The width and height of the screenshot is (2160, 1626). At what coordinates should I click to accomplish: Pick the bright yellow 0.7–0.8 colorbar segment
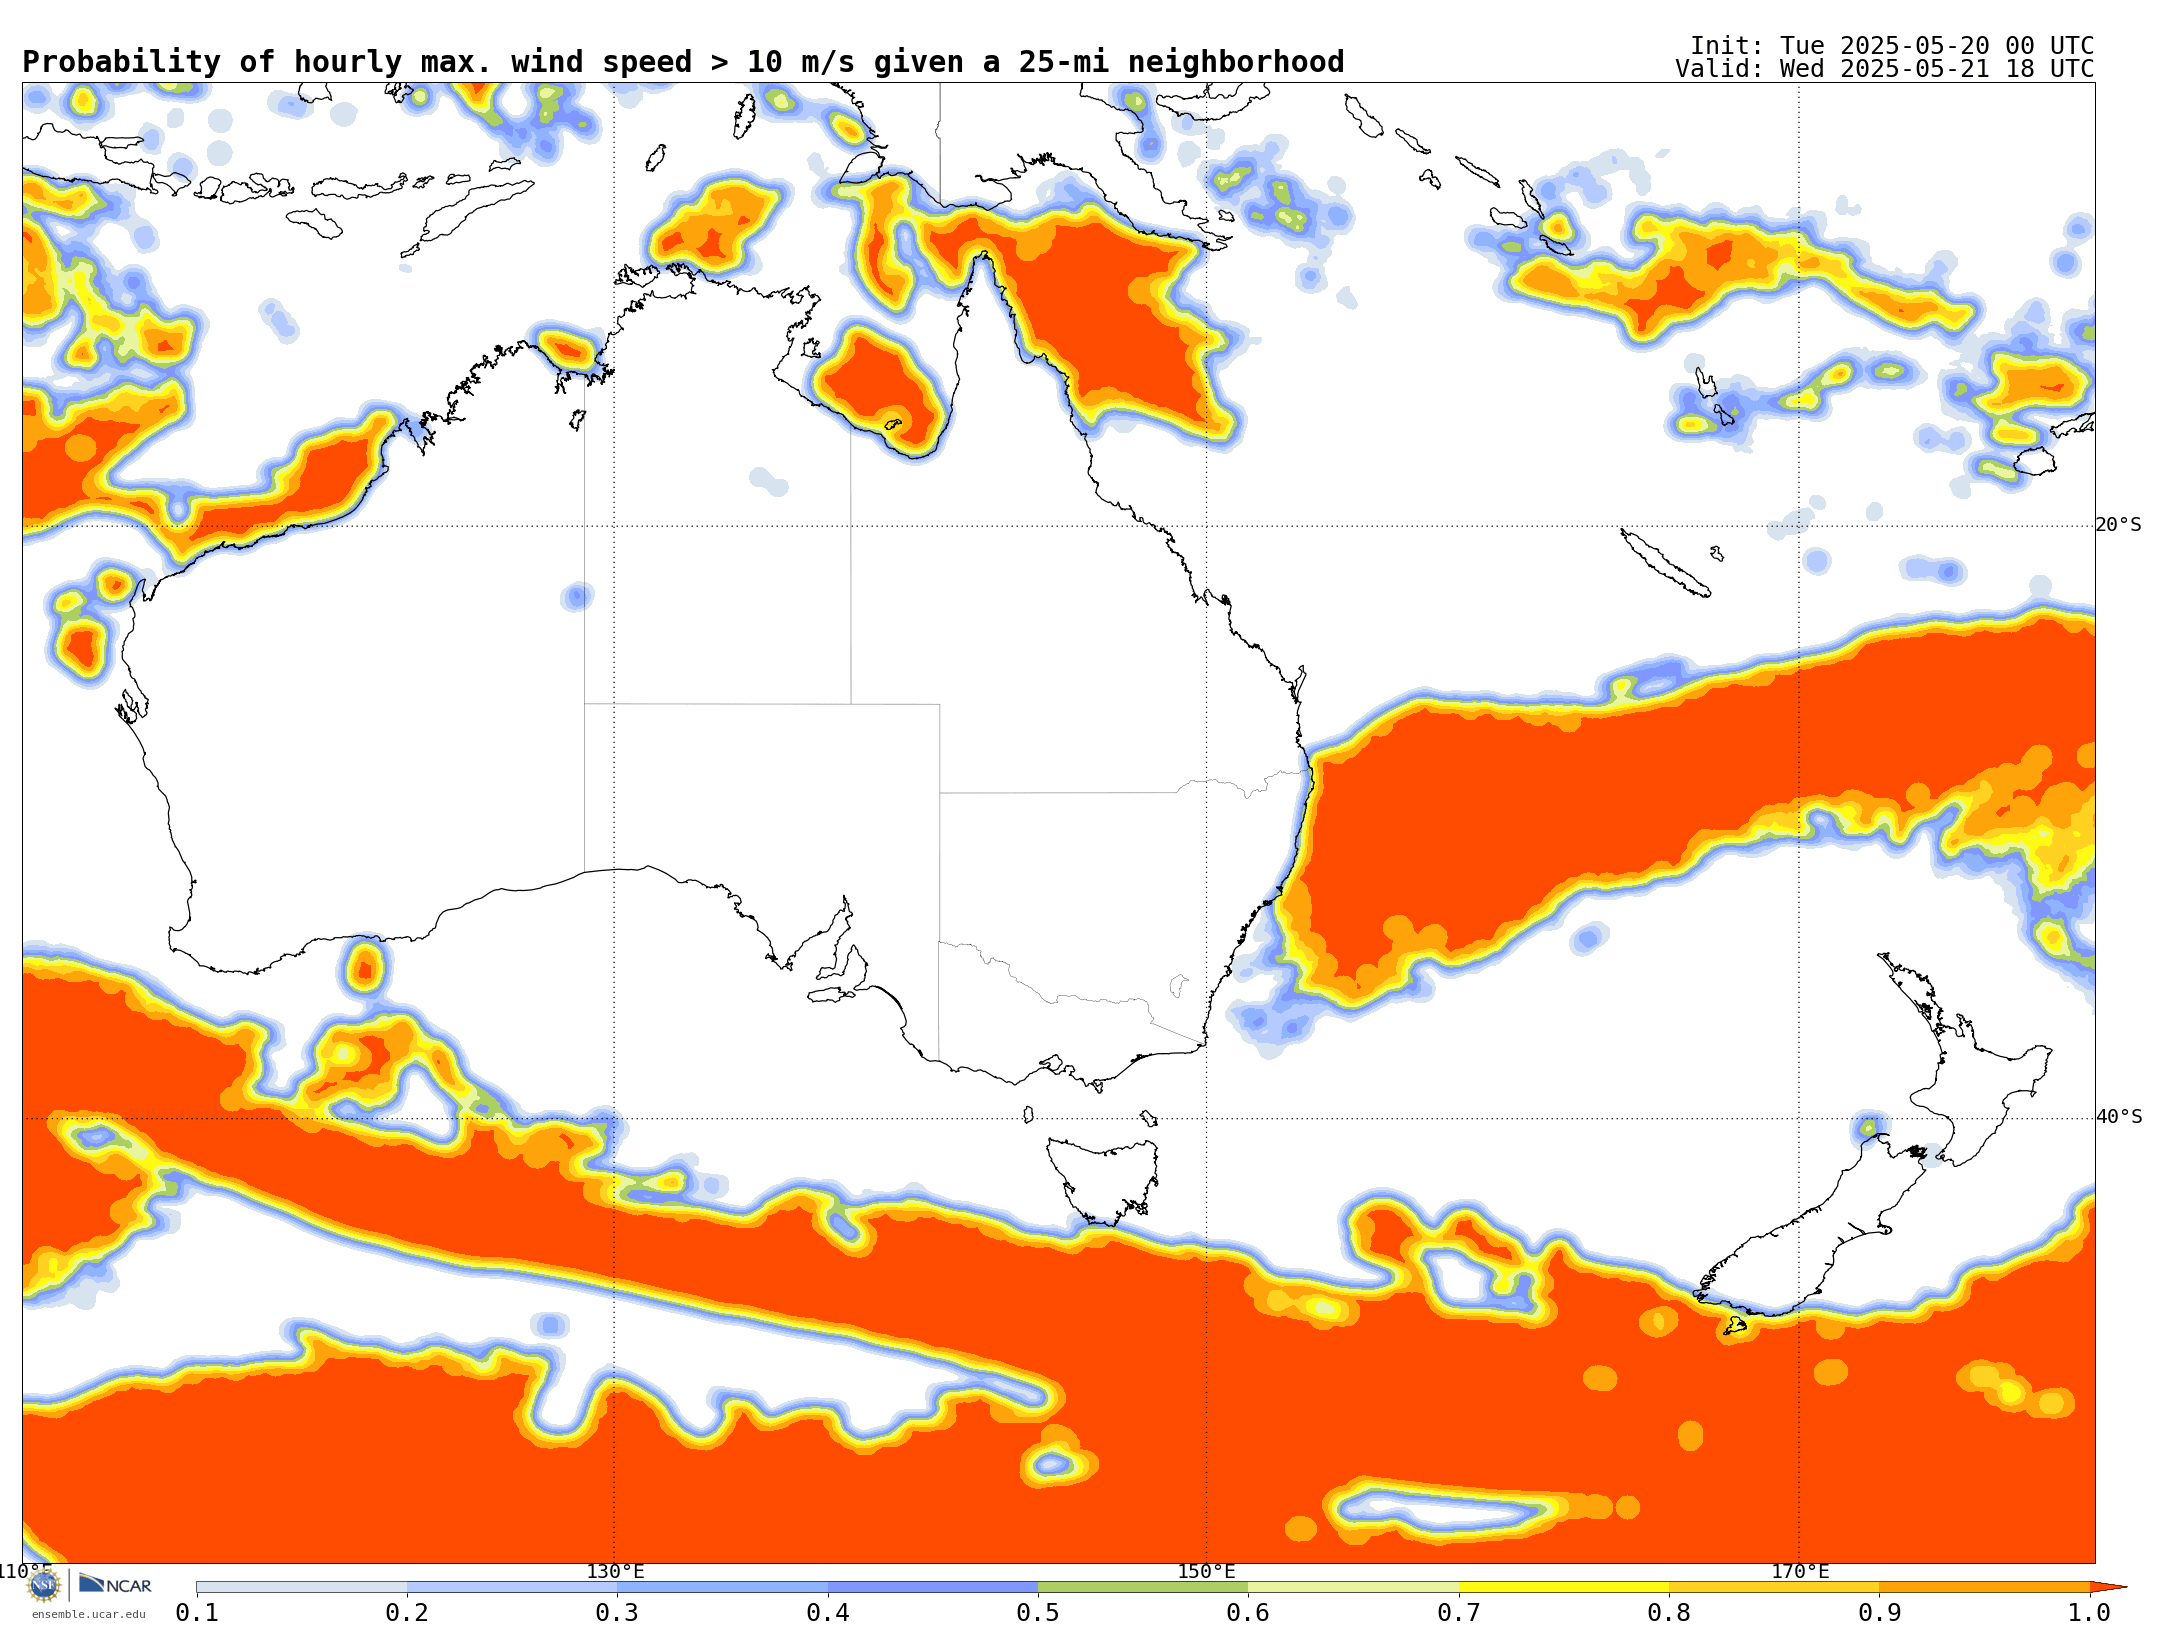point(1564,1587)
